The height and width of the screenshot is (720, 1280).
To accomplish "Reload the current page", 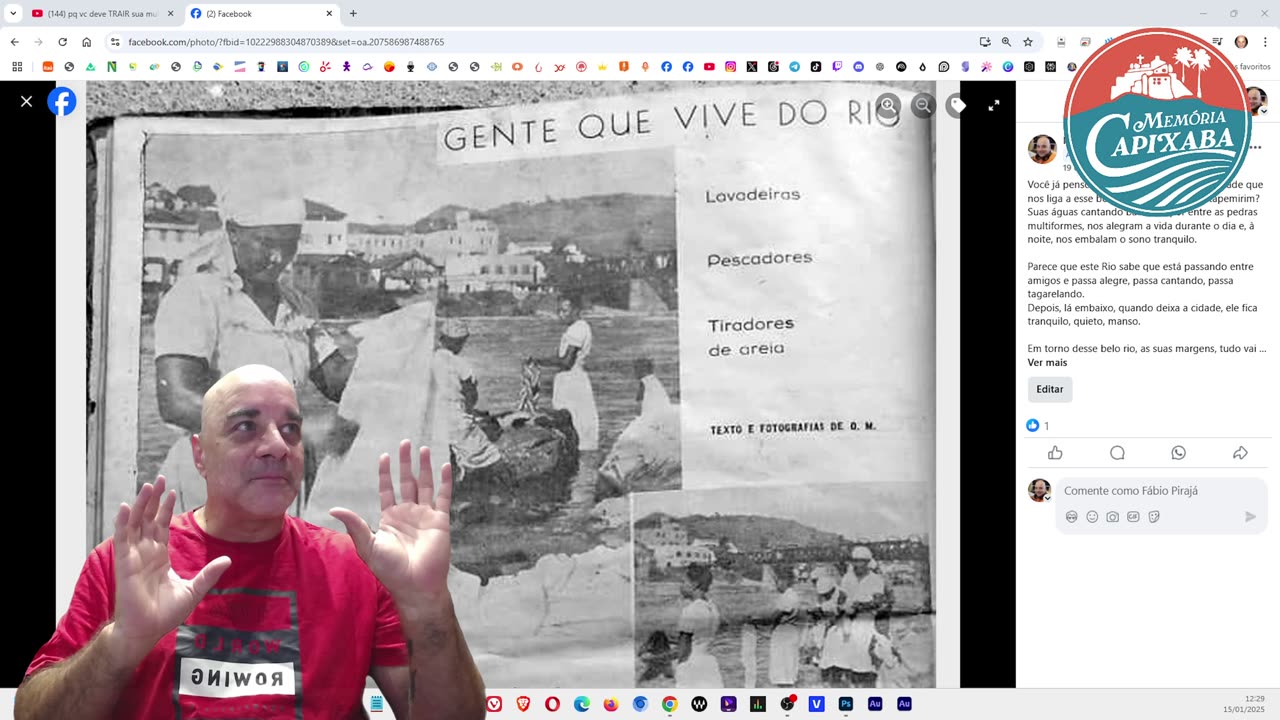I will point(62,42).
